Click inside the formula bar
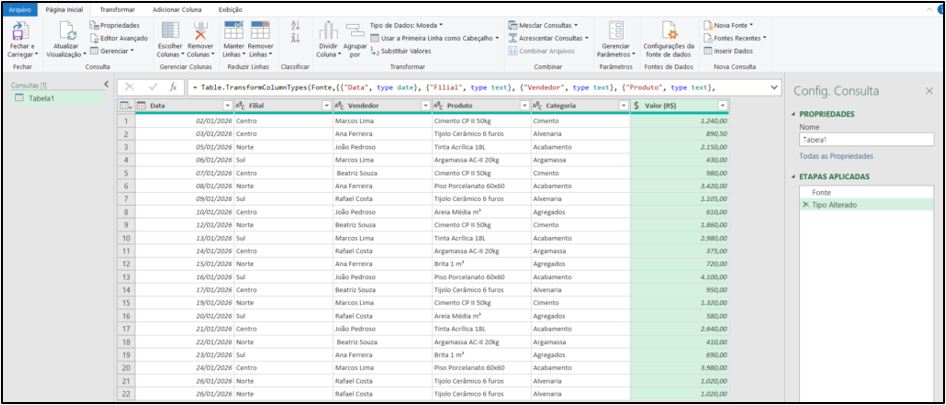The image size is (946, 405). coord(477,88)
